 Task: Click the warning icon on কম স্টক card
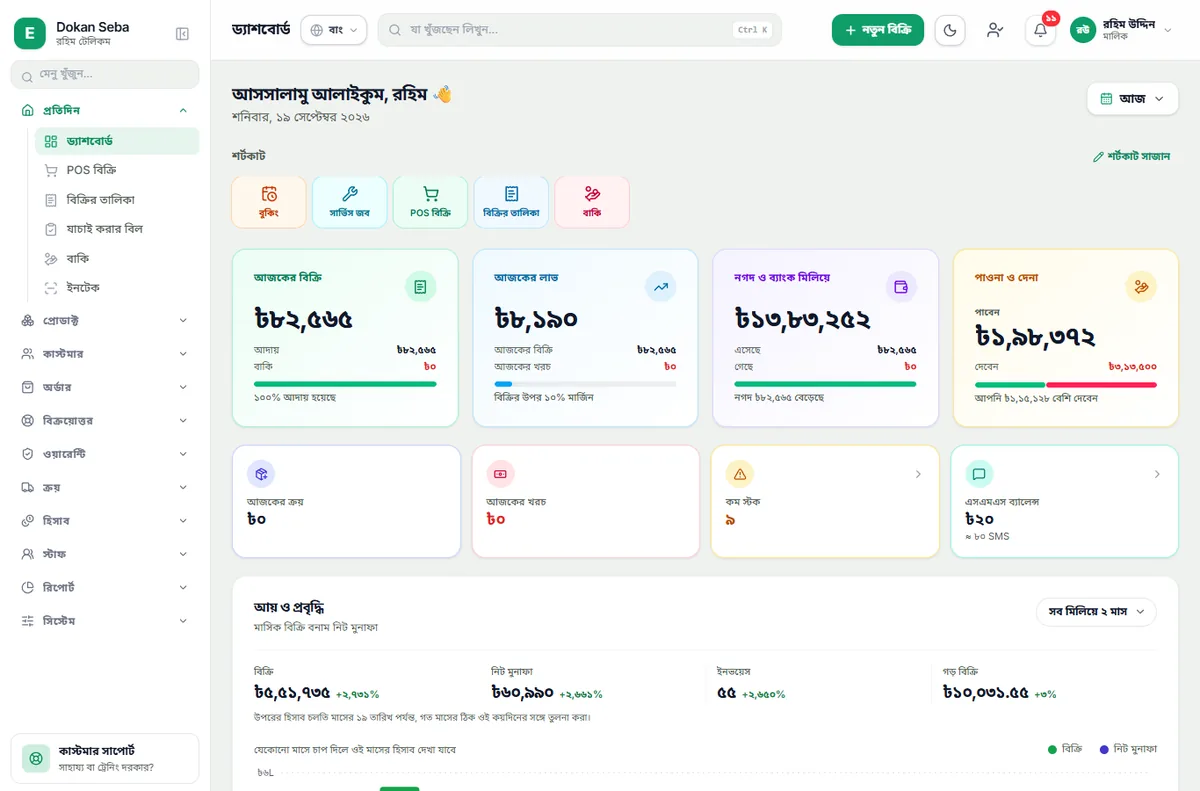[740, 474]
